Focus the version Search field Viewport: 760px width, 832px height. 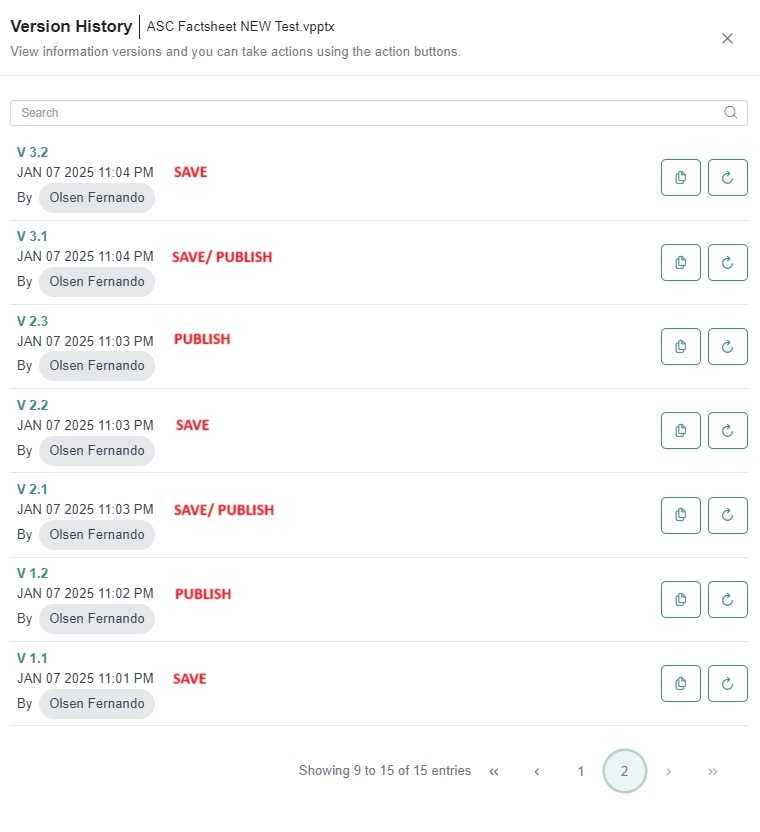point(379,113)
